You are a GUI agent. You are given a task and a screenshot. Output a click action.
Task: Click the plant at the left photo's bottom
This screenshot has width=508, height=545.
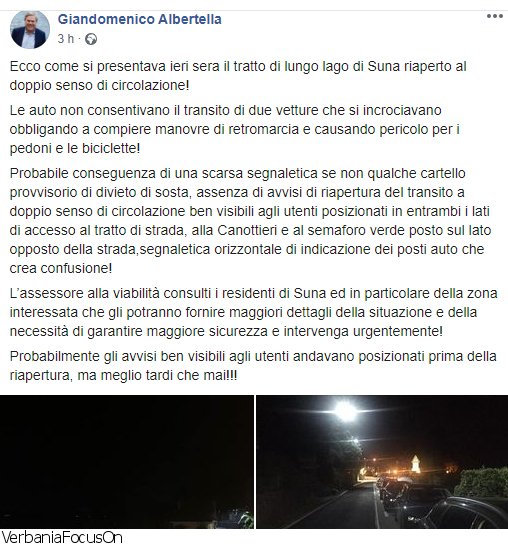[245, 520]
